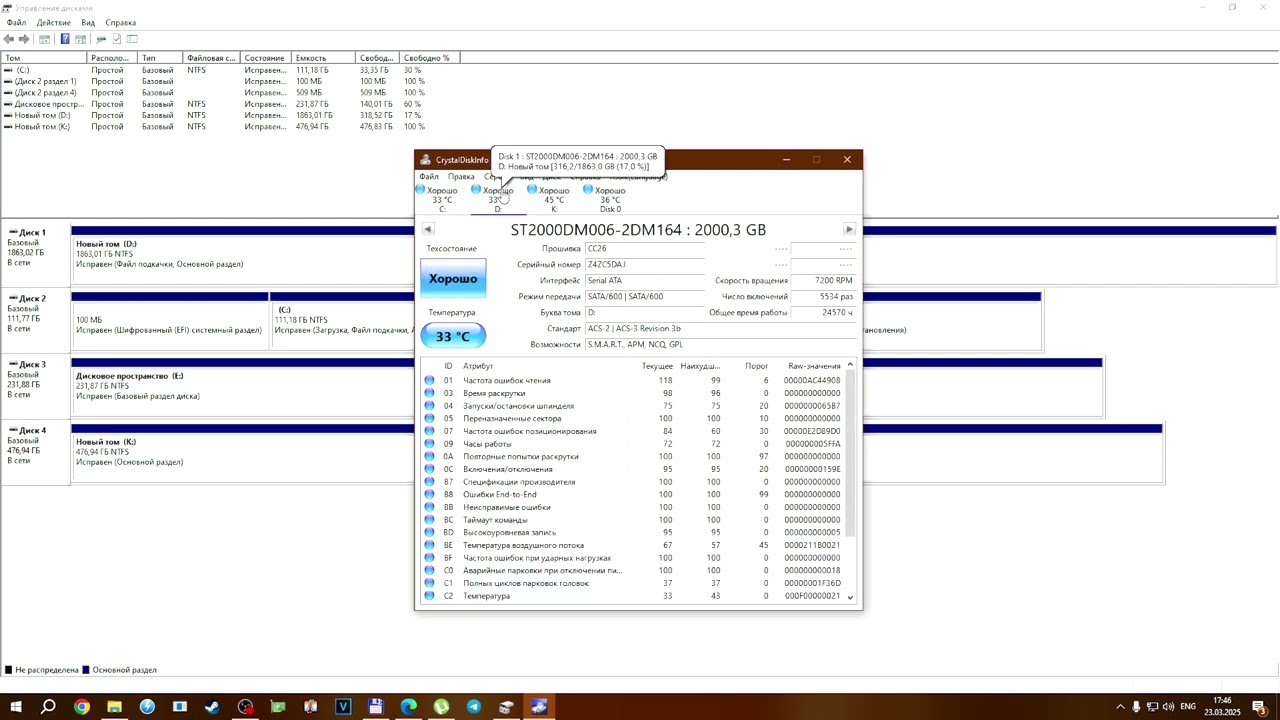The height and width of the screenshot is (720, 1280).
Task: Select the Новый том (K:) volume row
Action: tap(230, 127)
